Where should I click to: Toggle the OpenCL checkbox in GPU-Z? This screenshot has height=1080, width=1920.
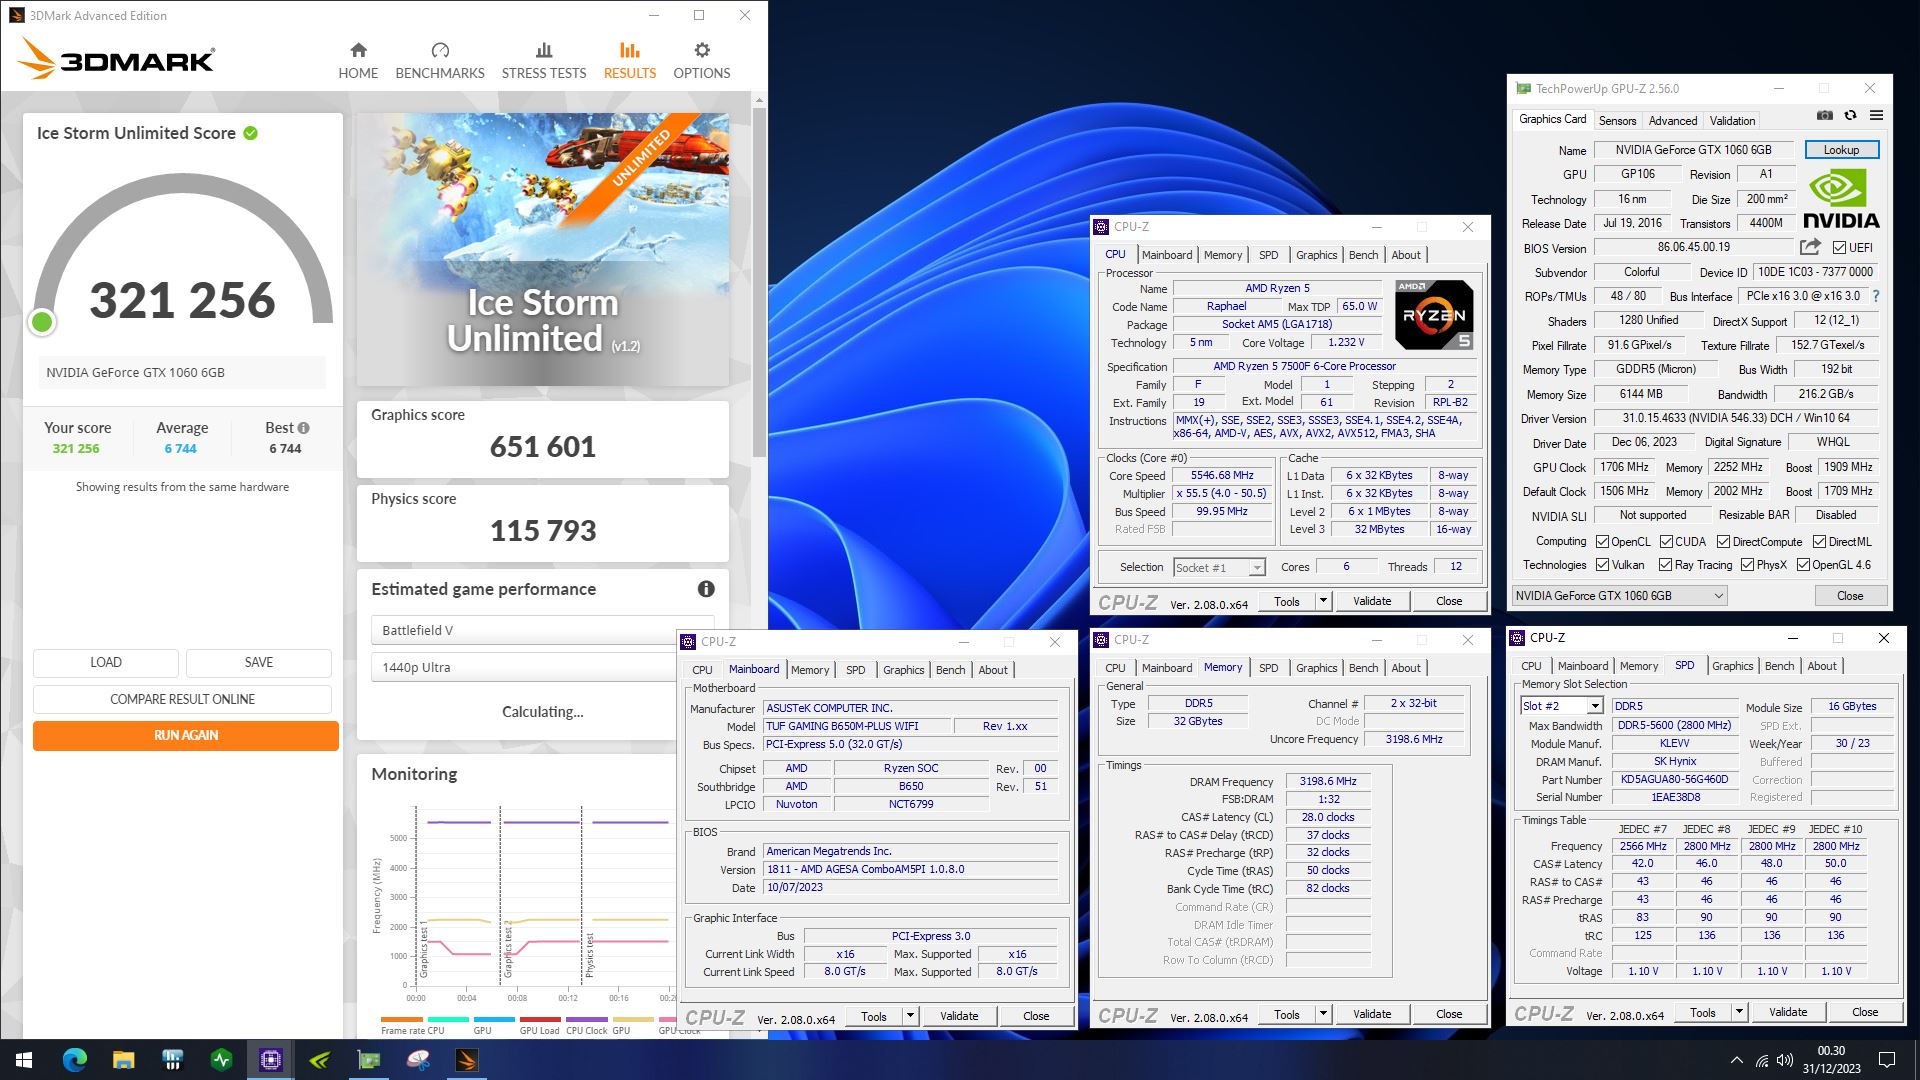coord(1602,542)
